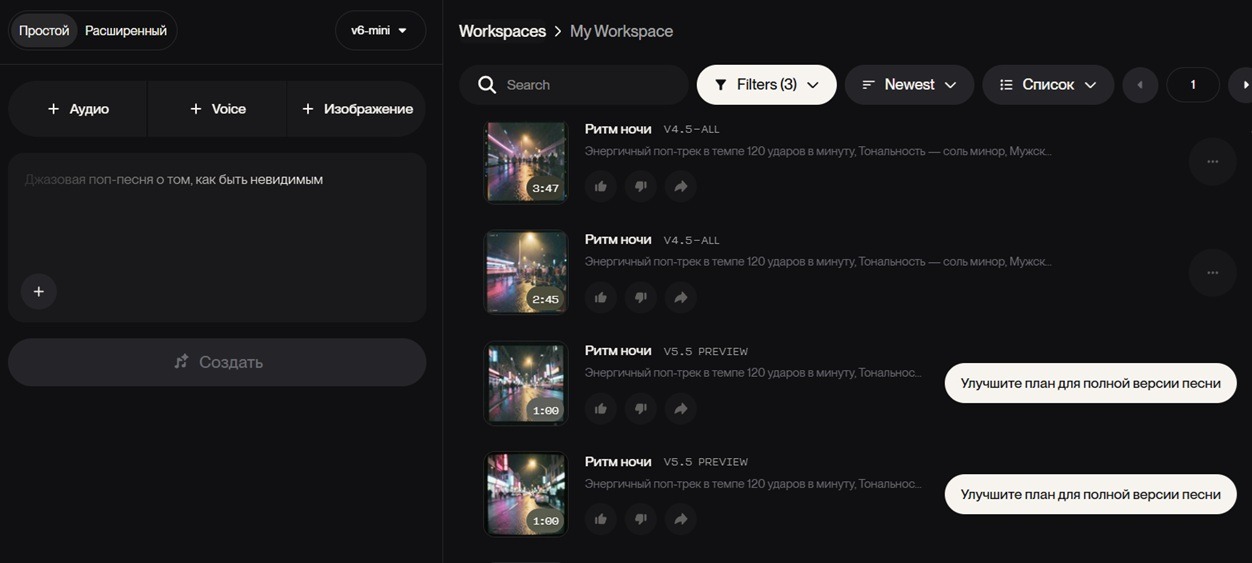
Task: Switch to Простой mode
Action: [x=44, y=31]
